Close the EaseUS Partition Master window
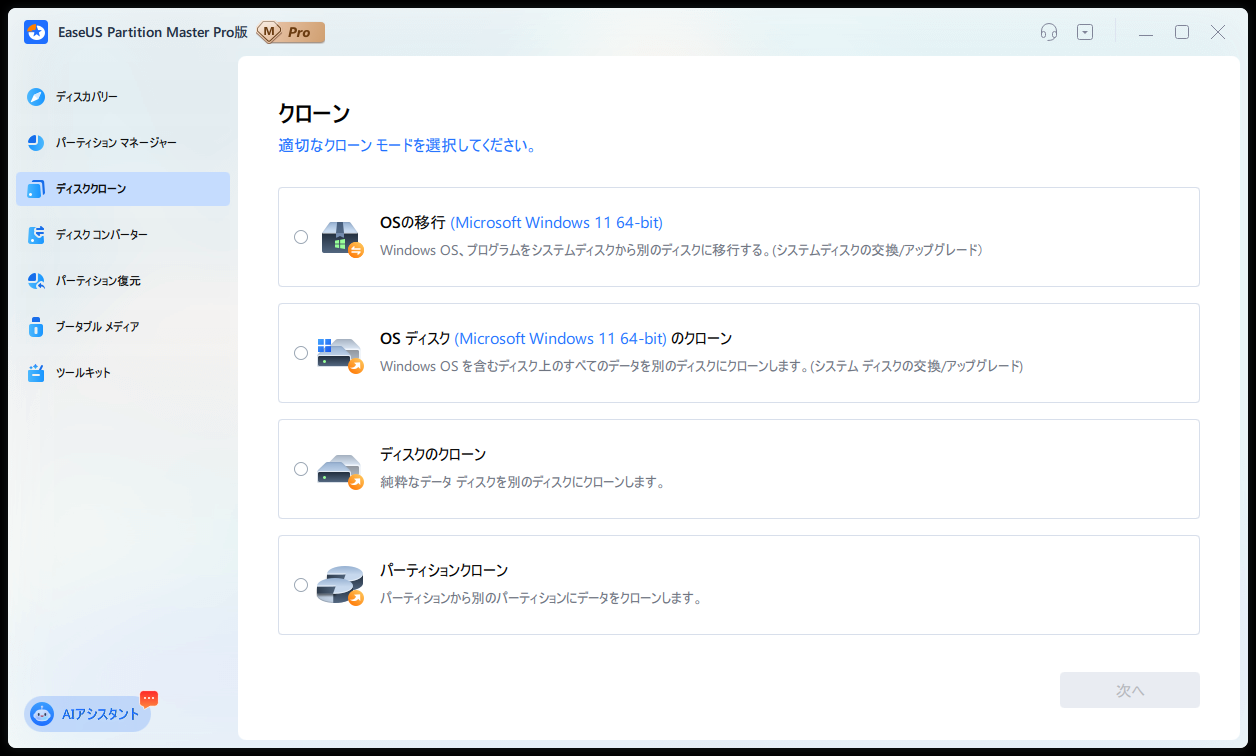Image resolution: width=1256 pixels, height=756 pixels. (1218, 32)
